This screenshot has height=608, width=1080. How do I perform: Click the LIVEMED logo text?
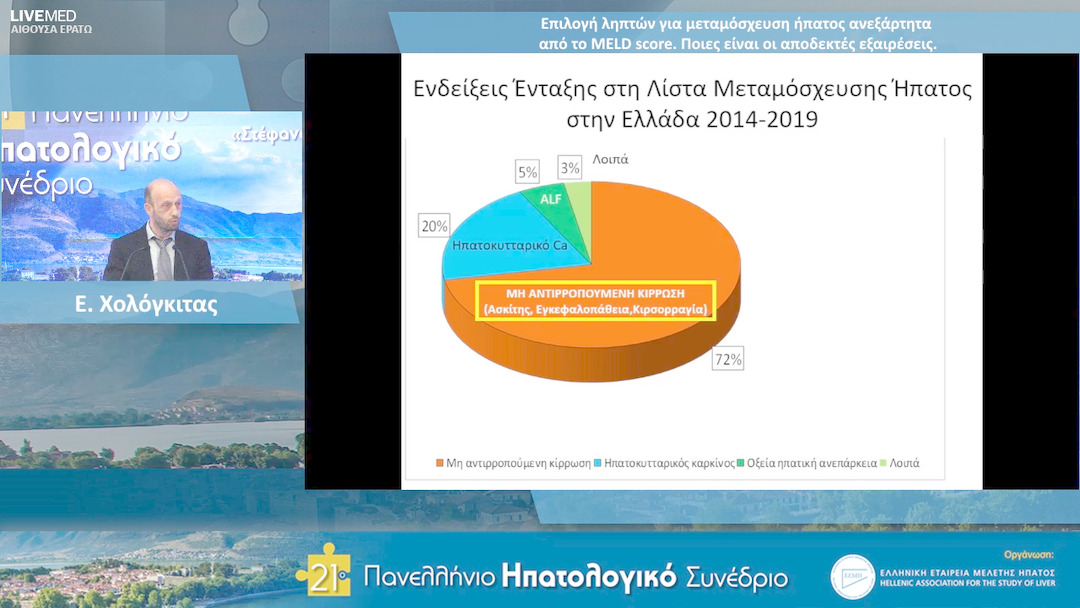pos(43,15)
